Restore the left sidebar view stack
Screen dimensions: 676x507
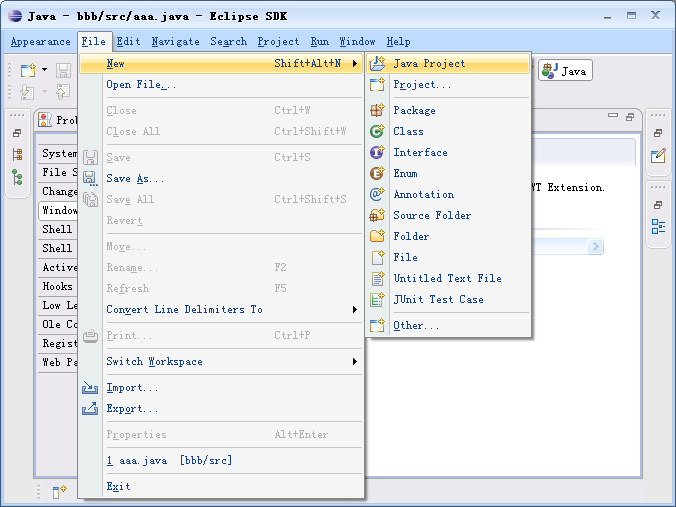[x=17, y=133]
